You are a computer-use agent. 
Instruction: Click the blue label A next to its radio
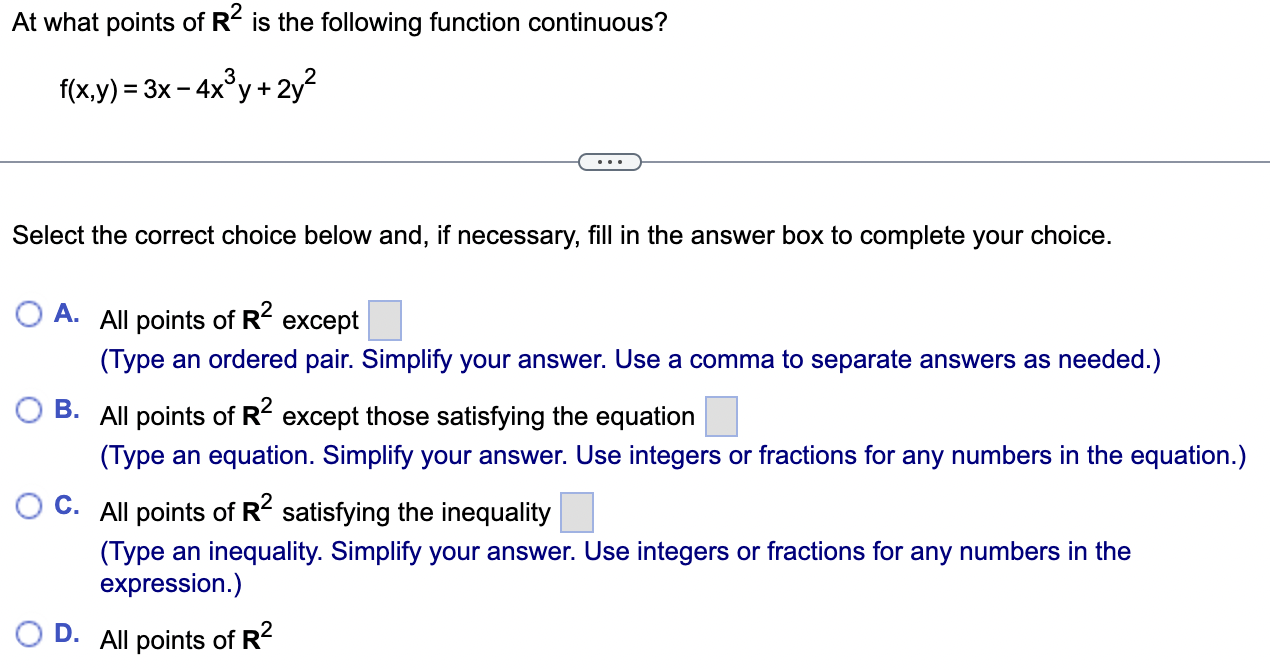pos(65,314)
